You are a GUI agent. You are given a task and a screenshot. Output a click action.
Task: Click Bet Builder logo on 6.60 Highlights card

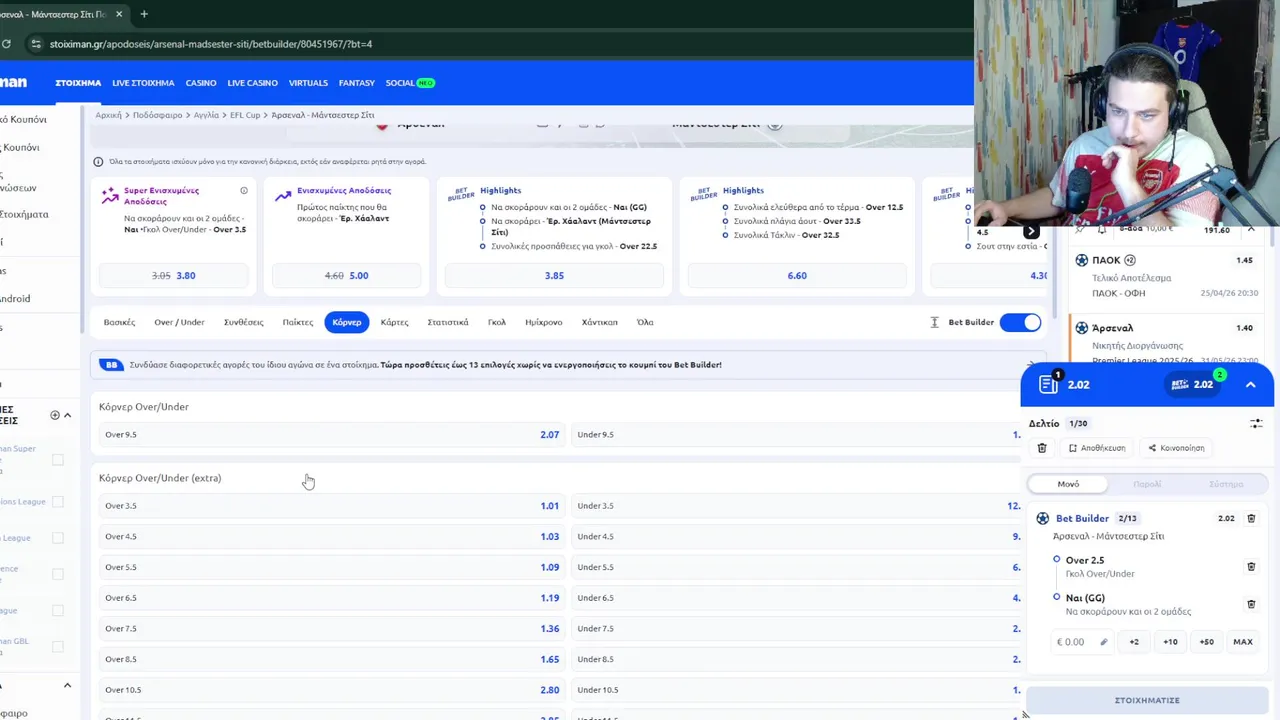click(x=703, y=194)
